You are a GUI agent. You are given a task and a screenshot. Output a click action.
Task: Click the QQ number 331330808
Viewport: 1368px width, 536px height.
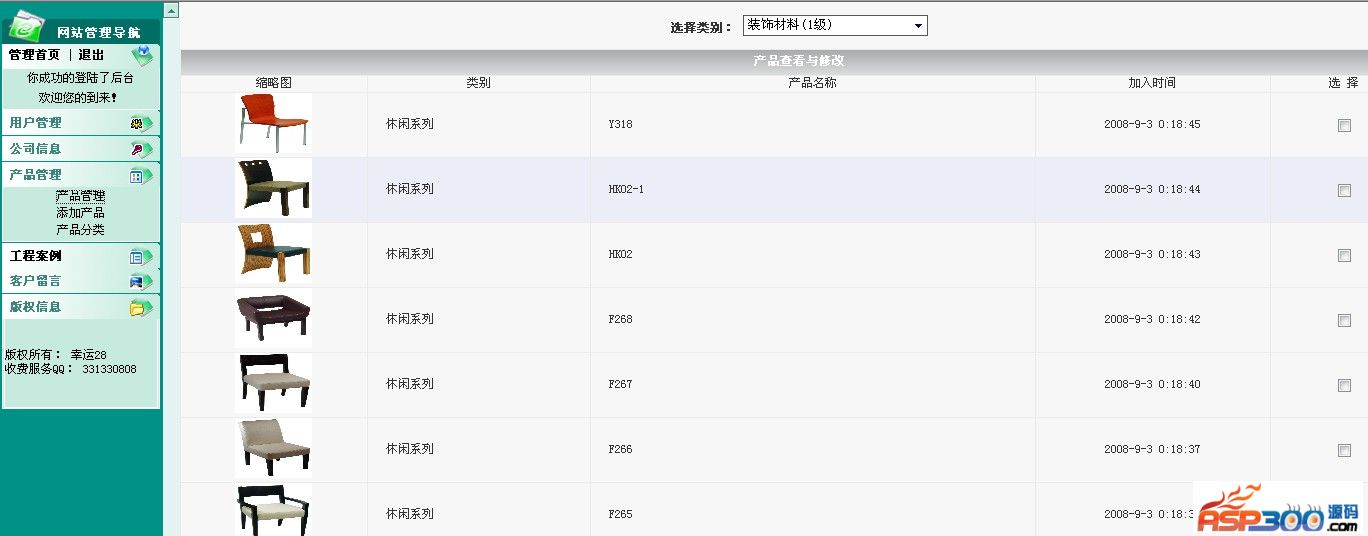[x=109, y=369]
